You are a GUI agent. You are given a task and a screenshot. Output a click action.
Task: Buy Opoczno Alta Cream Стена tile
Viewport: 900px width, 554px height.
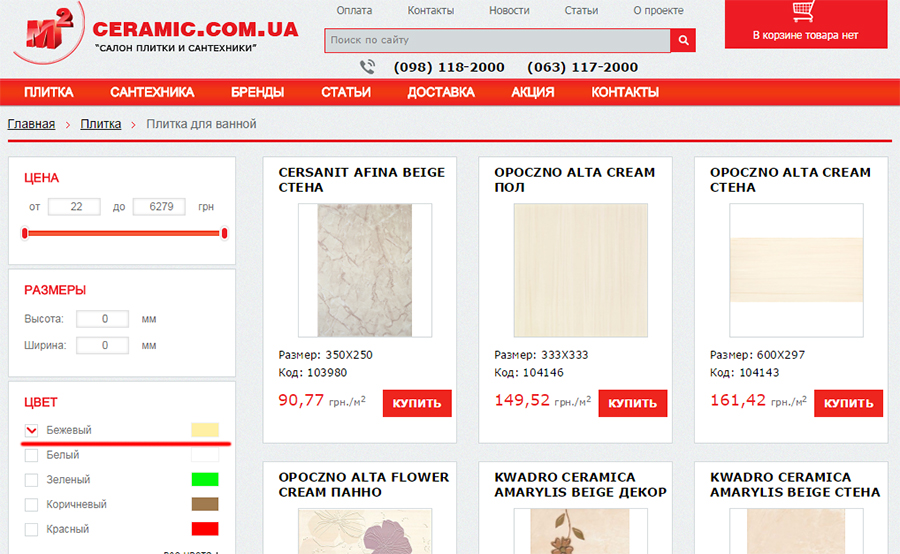[848, 403]
